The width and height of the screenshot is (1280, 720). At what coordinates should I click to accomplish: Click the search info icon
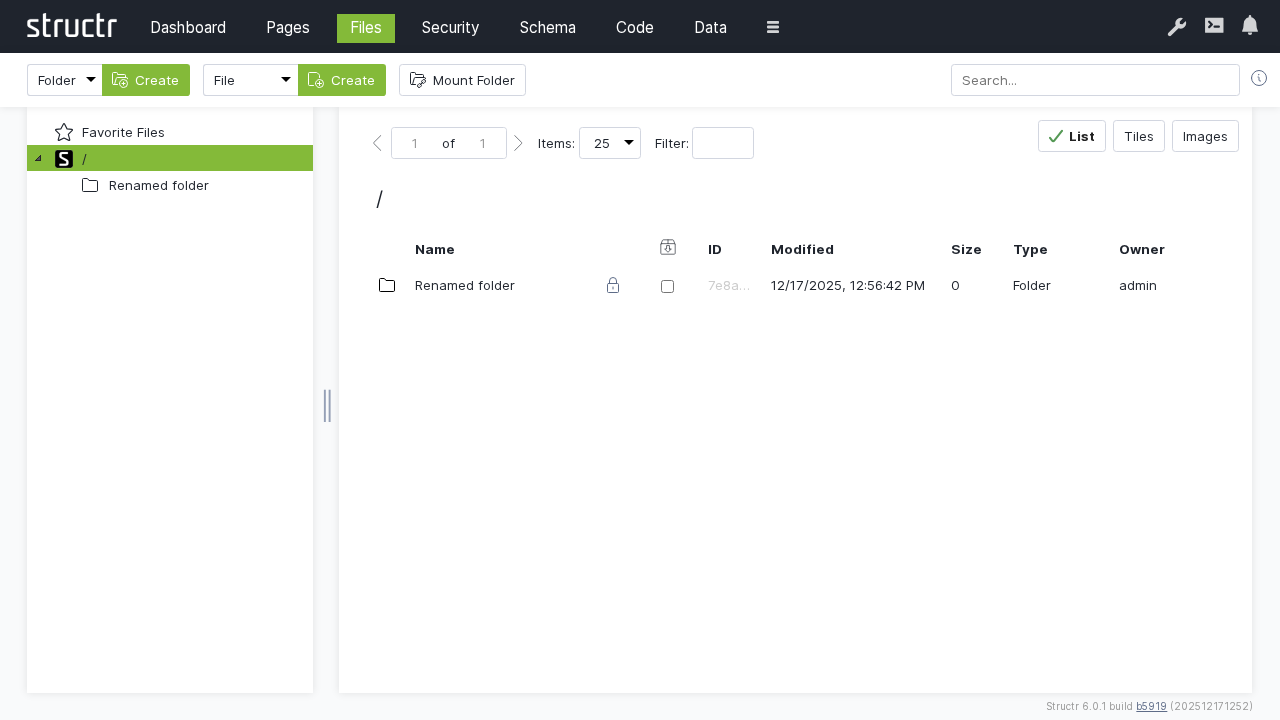1259,79
